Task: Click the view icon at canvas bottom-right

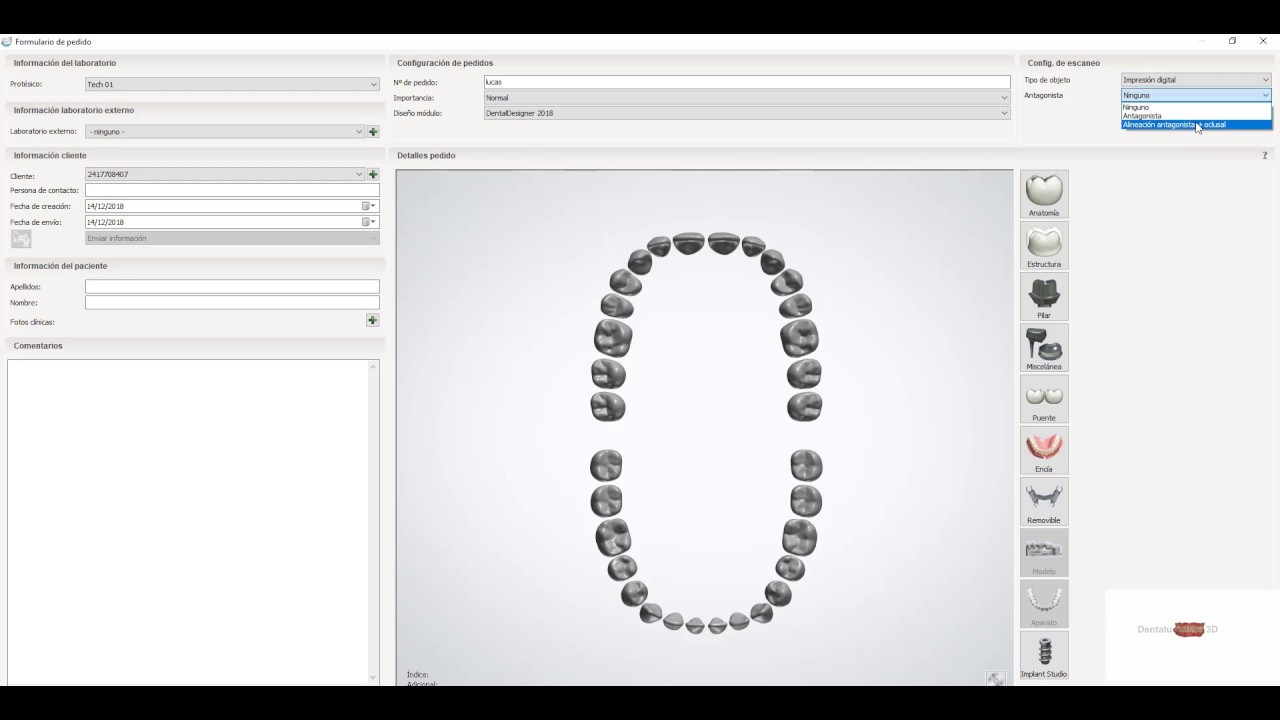Action: (996, 678)
